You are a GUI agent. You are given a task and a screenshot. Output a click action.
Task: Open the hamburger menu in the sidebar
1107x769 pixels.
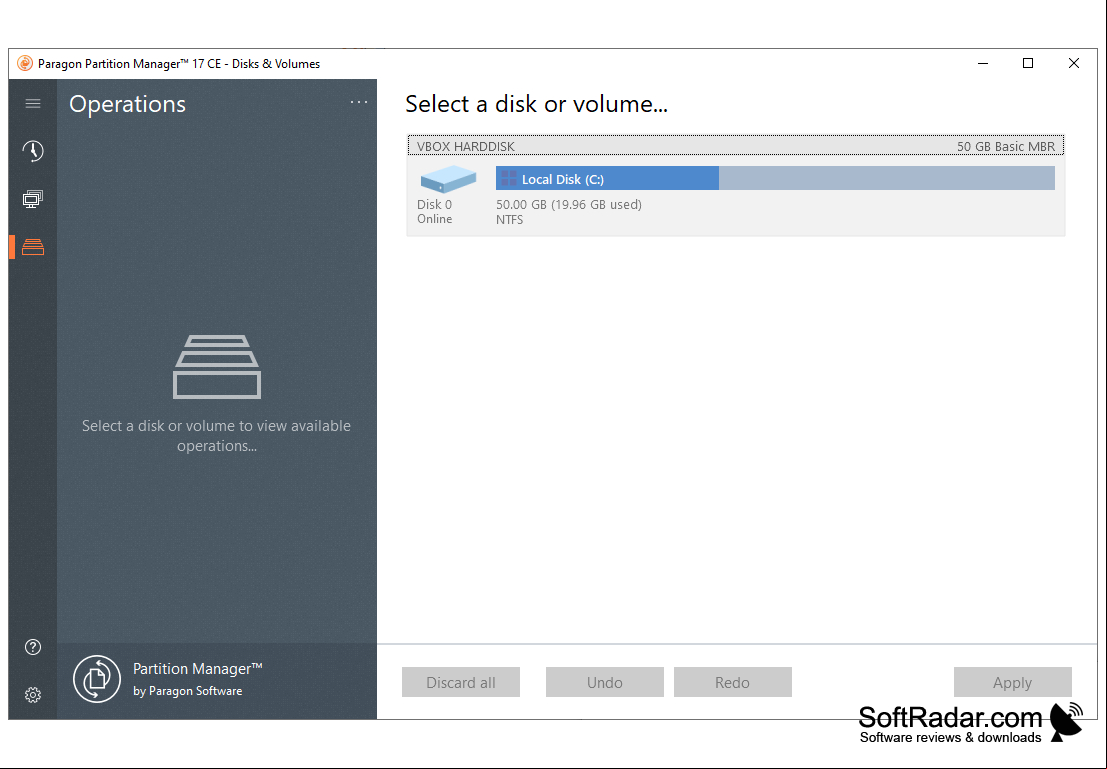click(32, 104)
